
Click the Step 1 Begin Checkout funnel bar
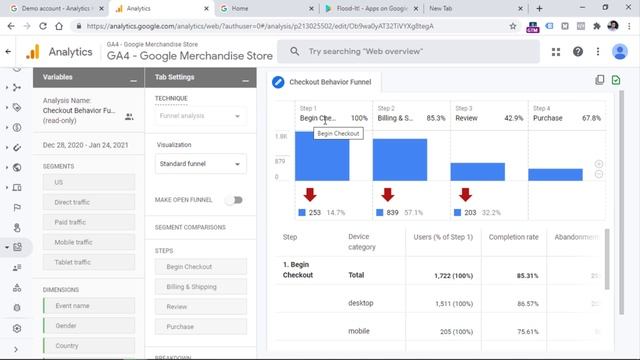[x=322, y=156]
